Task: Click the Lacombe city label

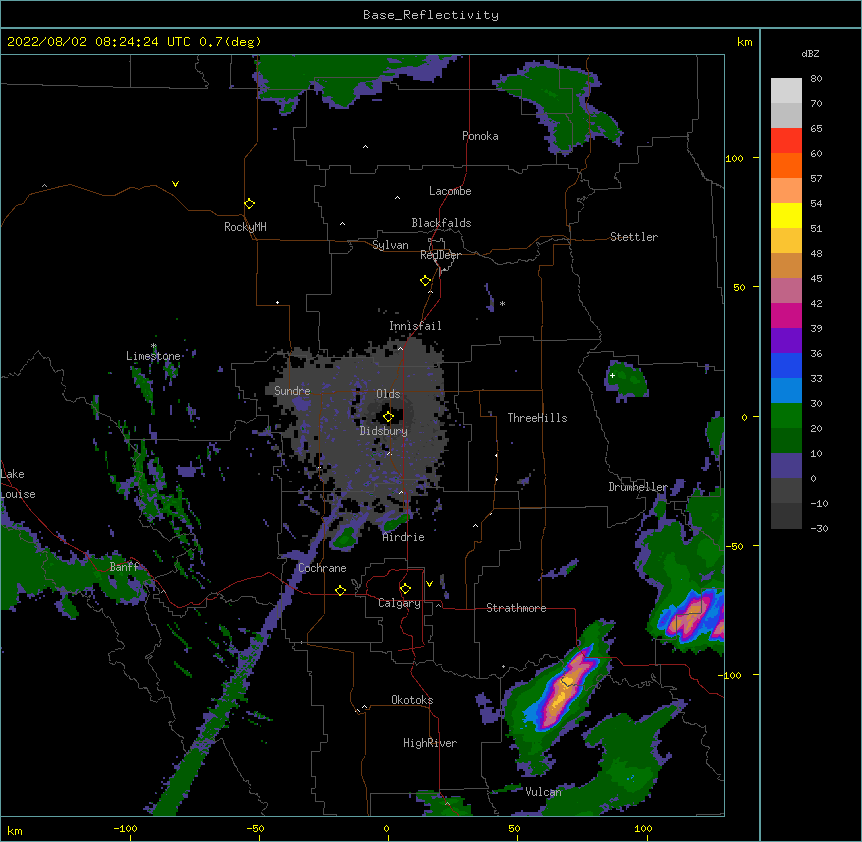Action: click(450, 191)
